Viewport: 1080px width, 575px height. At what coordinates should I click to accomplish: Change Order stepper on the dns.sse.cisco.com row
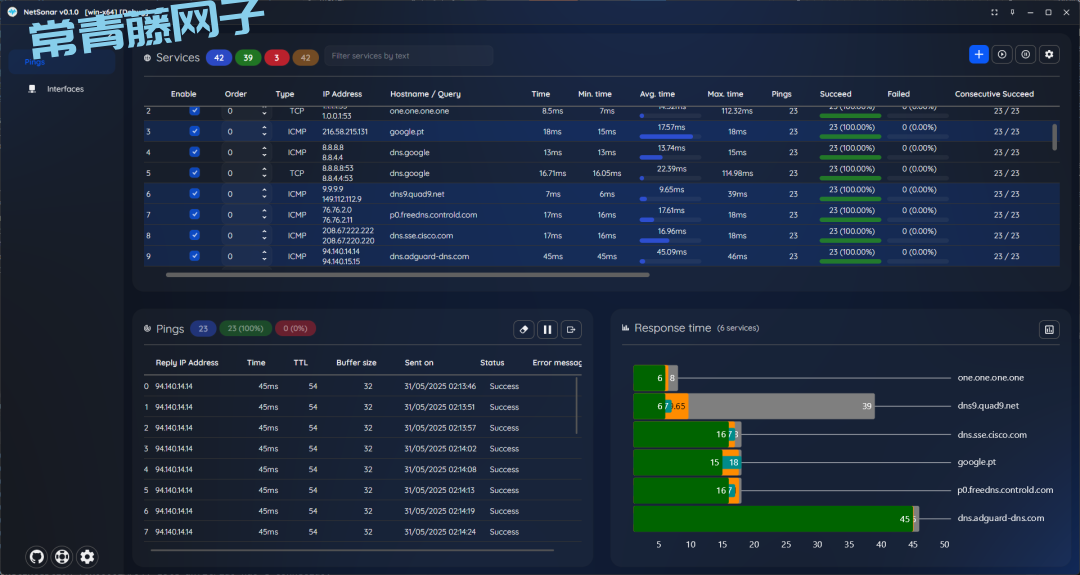264,236
